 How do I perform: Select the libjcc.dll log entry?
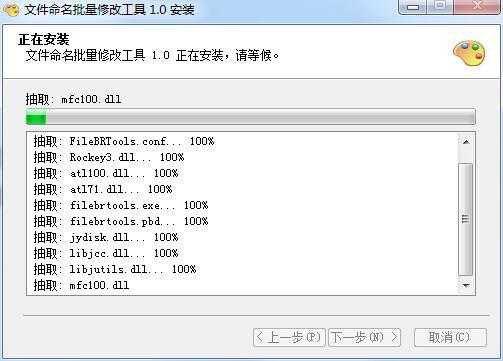(106, 253)
